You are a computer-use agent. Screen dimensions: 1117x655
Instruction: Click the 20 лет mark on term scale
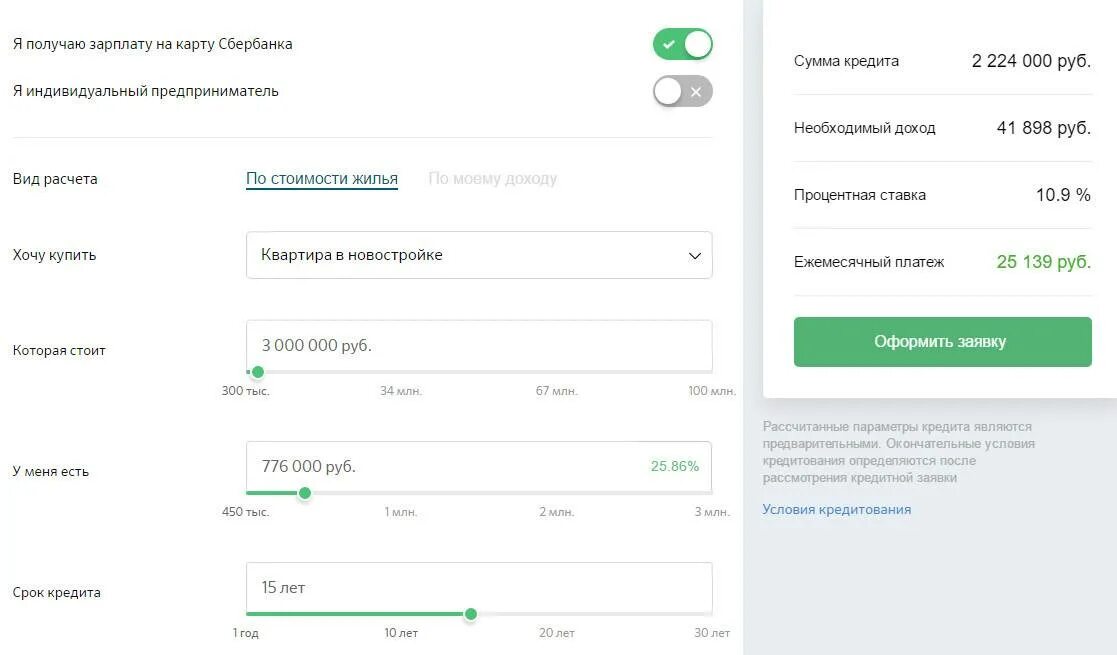(556, 633)
